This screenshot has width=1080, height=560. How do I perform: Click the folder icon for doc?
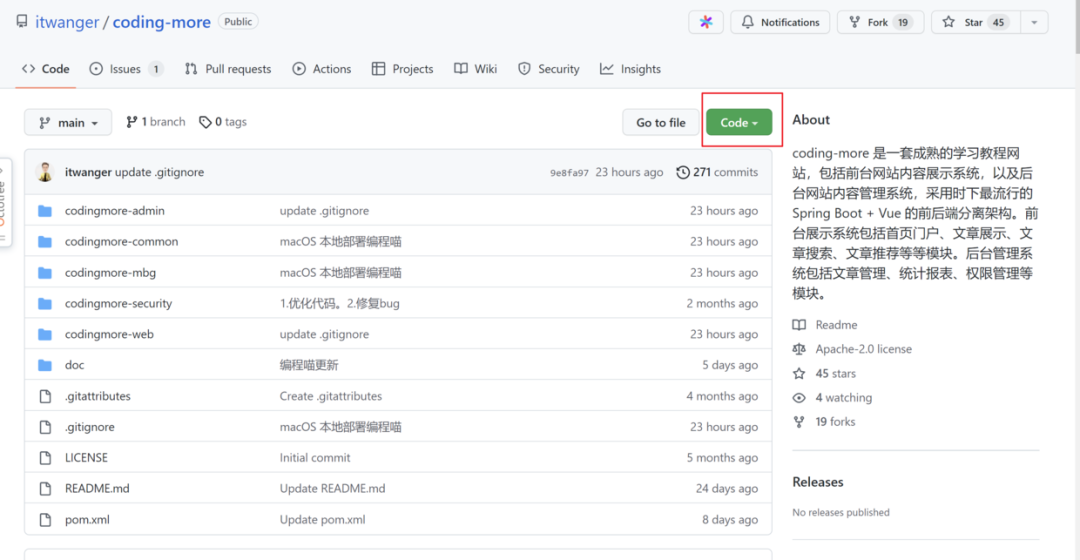(x=45, y=365)
